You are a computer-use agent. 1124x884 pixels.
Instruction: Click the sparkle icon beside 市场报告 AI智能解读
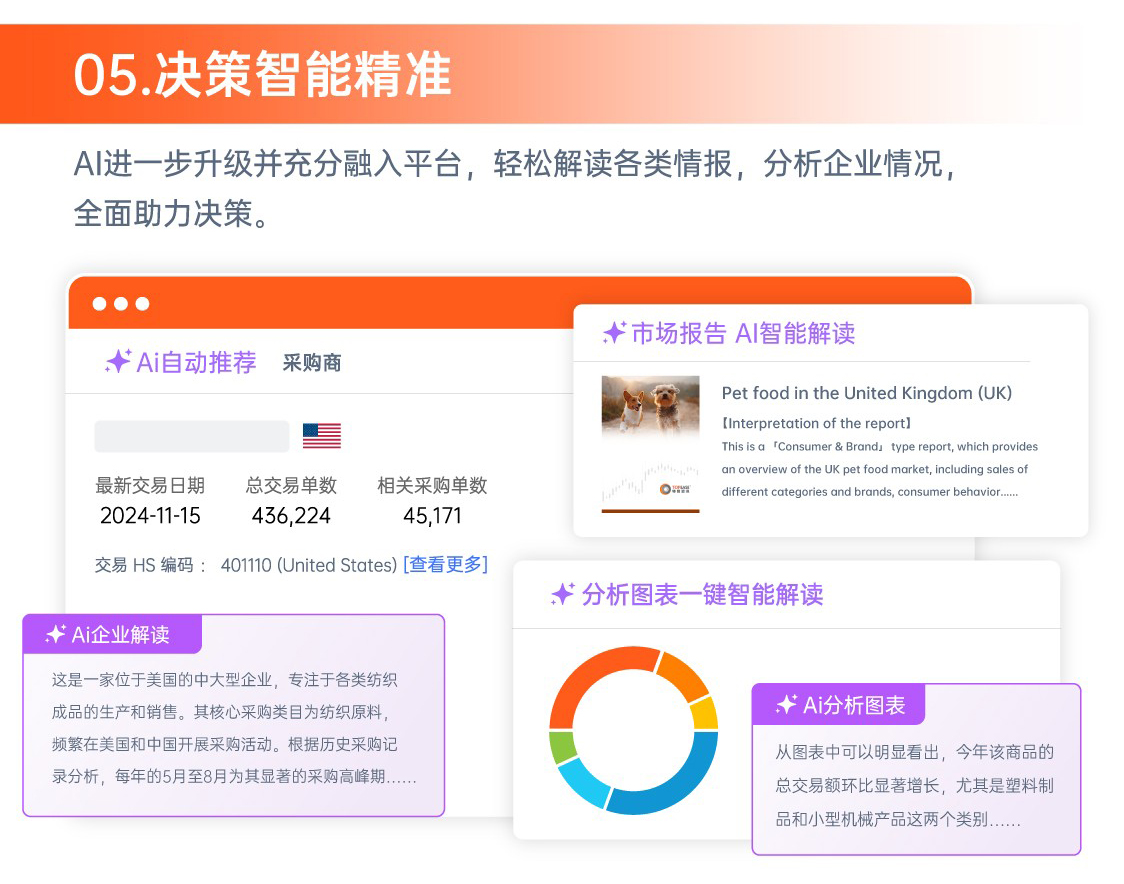tap(614, 333)
